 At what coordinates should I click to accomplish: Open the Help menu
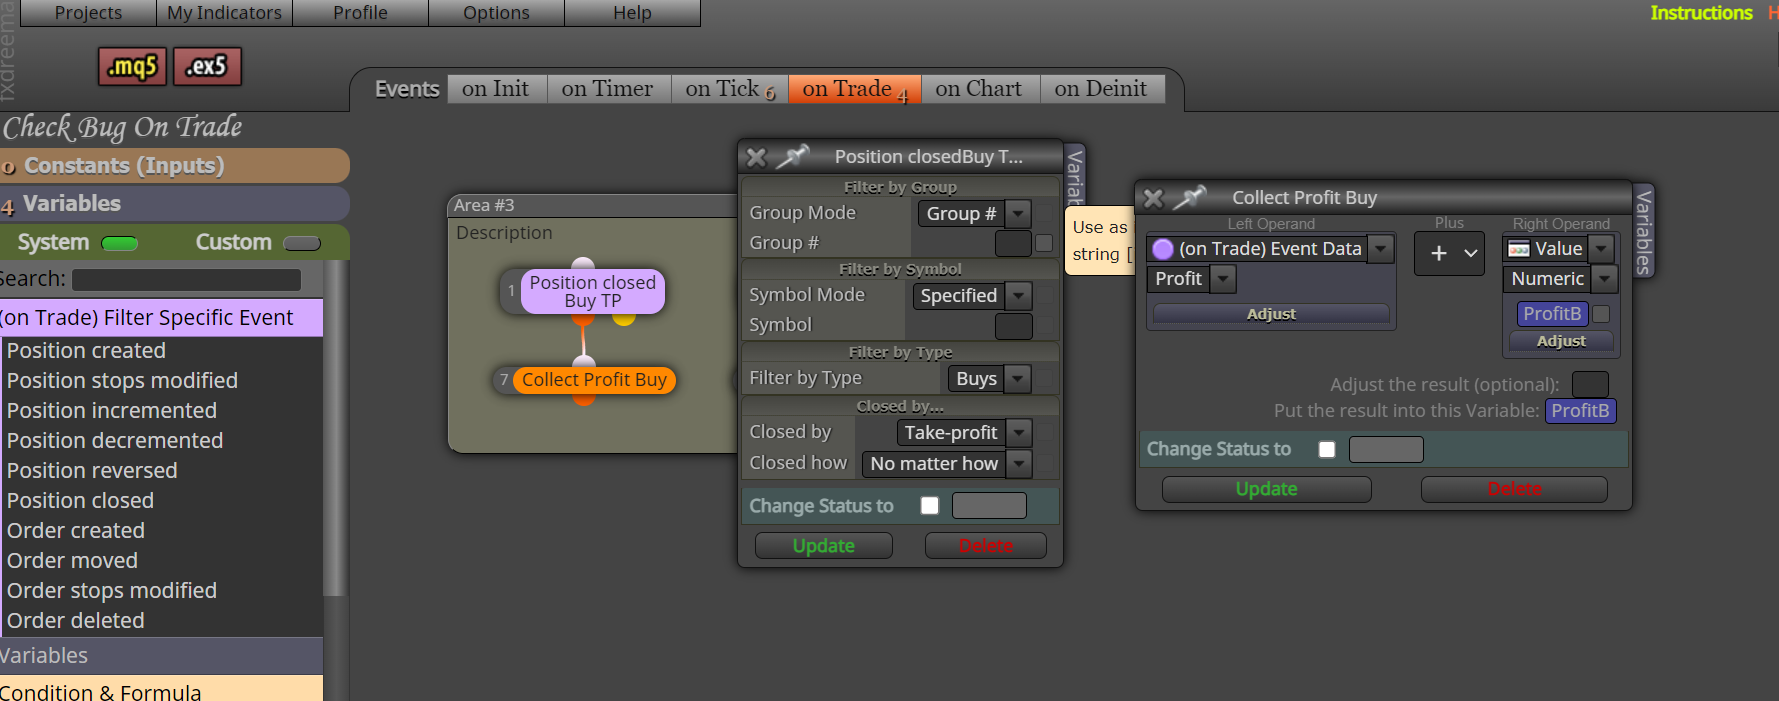pos(632,13)
